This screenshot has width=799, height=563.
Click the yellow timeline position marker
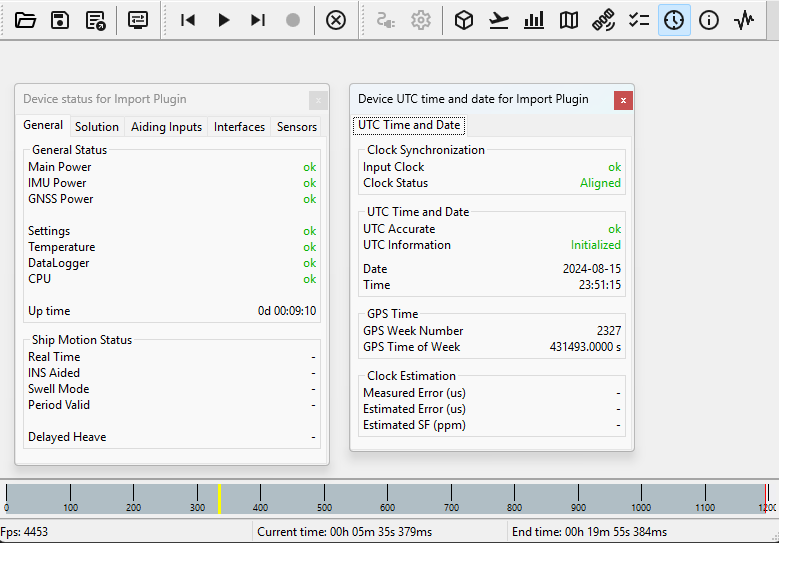coord(219,498)
